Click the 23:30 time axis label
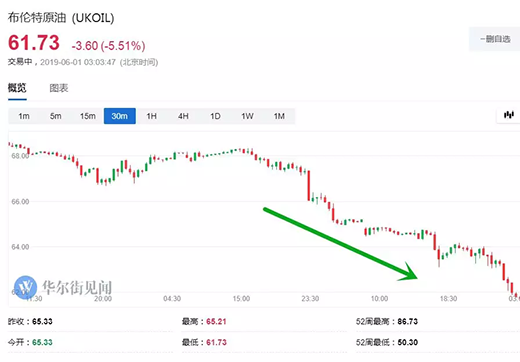Screen dimensions: 520x362 coord(310,298)
